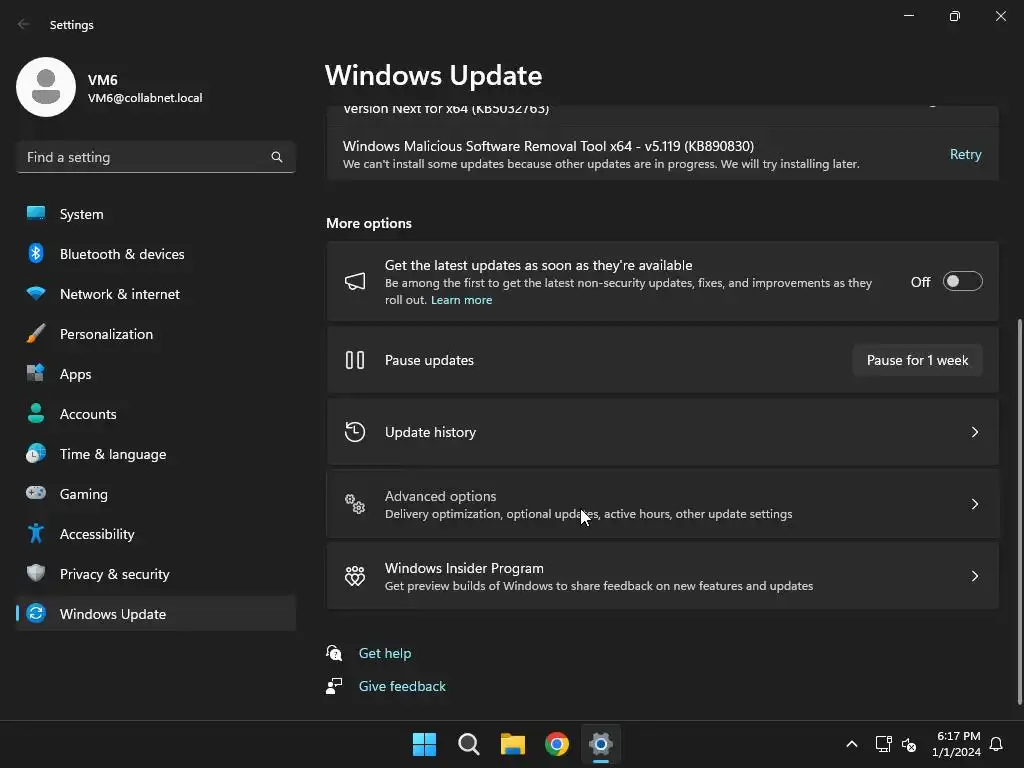Click the 6:17 PM clock in taskbar
1024x768 pixels.
point(959,744)
